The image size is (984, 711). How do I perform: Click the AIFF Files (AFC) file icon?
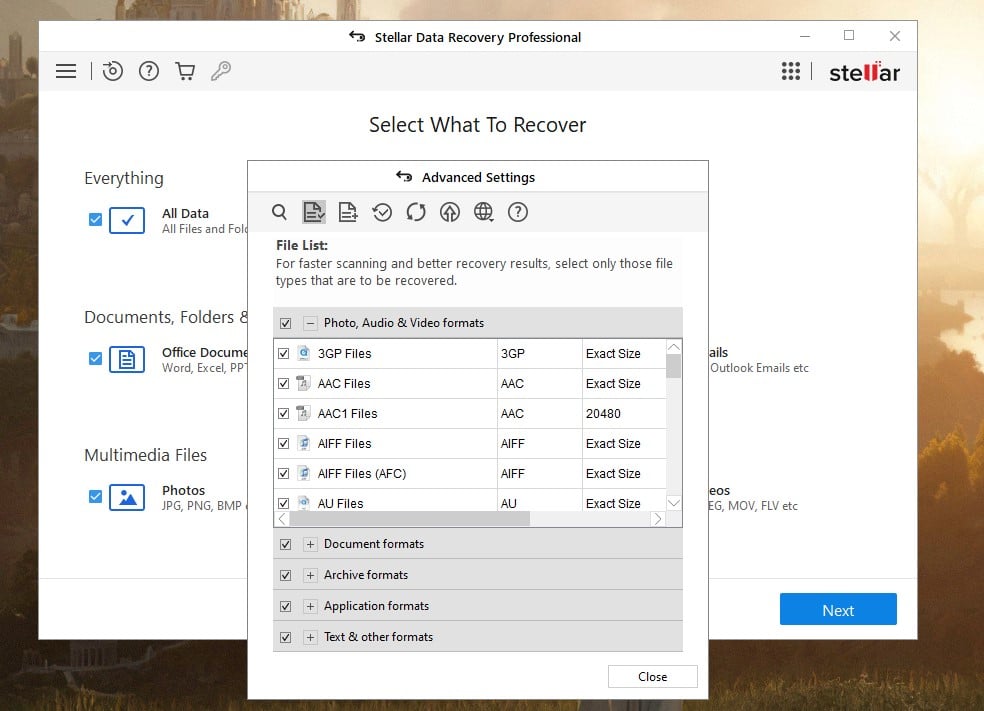304,473
